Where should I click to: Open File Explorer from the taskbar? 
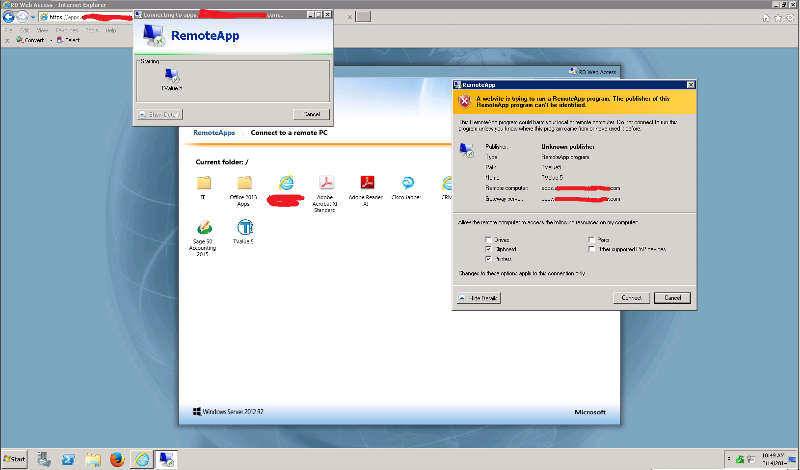coord(93,459)
